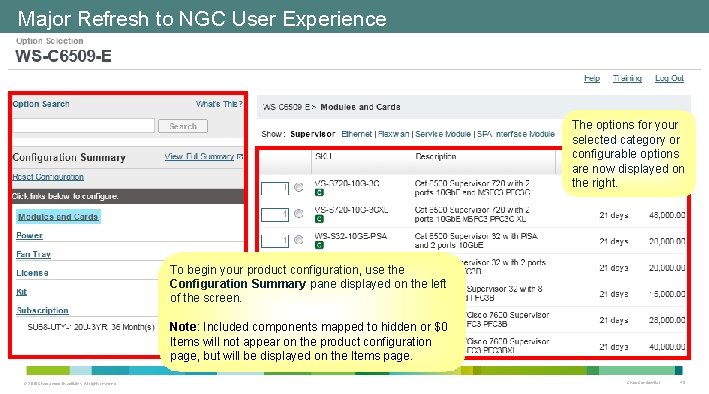Select radio button for VS-S720-10G-3C
The width and height of the screenshot is (709, 394).
(x=298, y=187)
